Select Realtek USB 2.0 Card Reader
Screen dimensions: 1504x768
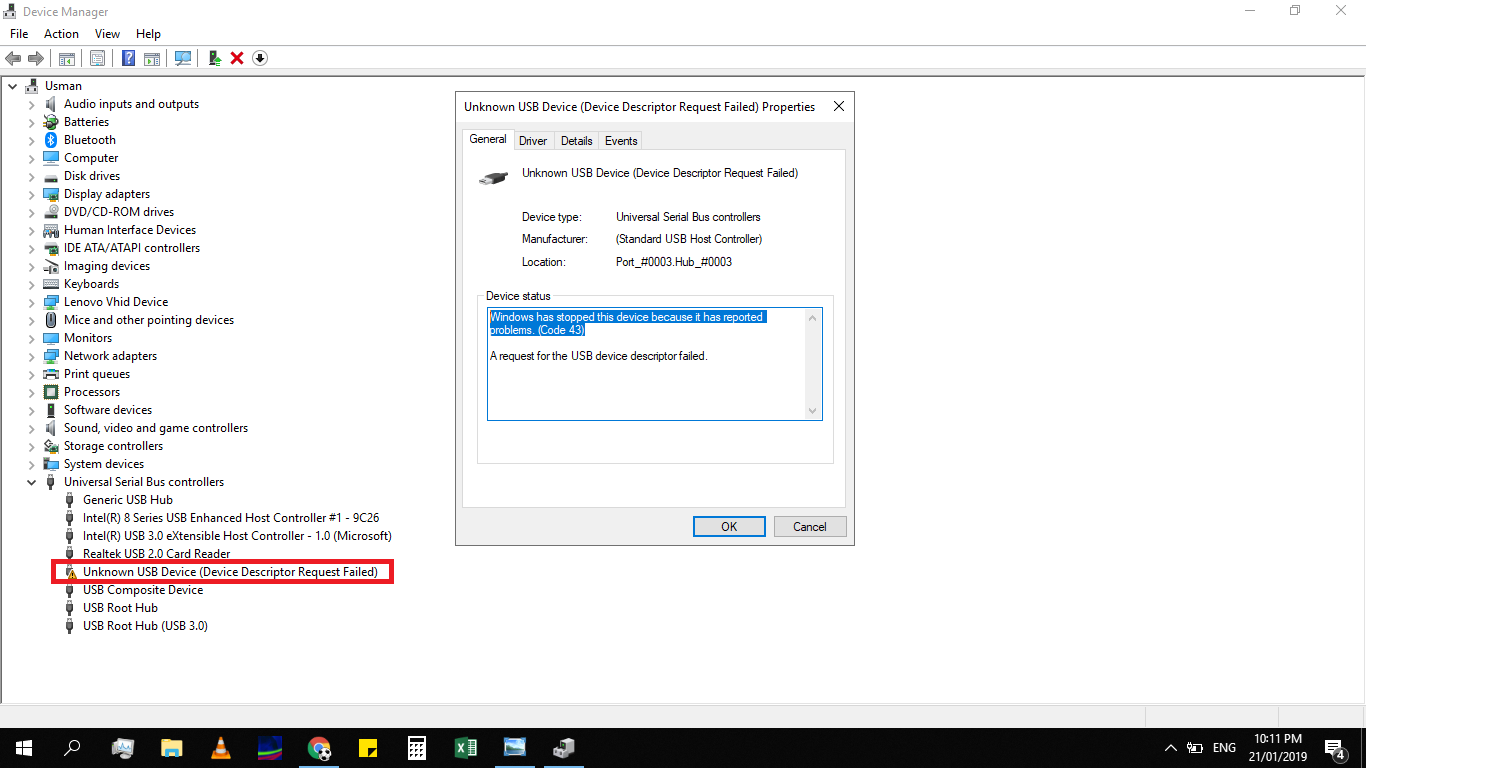tap(156, 554)
